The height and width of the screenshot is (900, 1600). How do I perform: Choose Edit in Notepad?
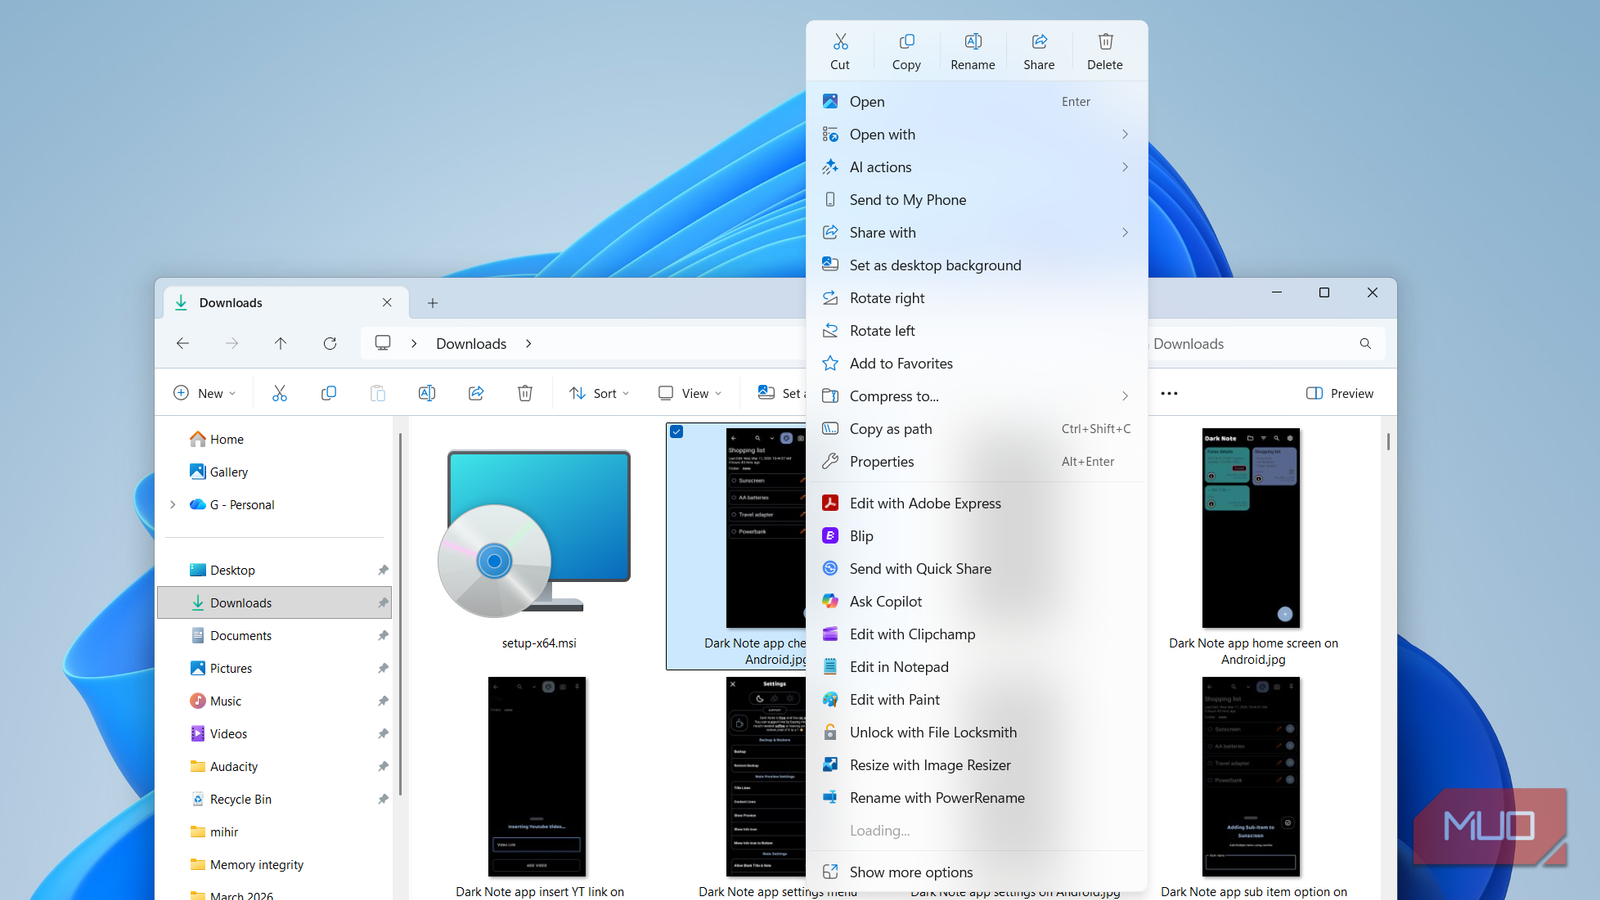pos(977,667)
